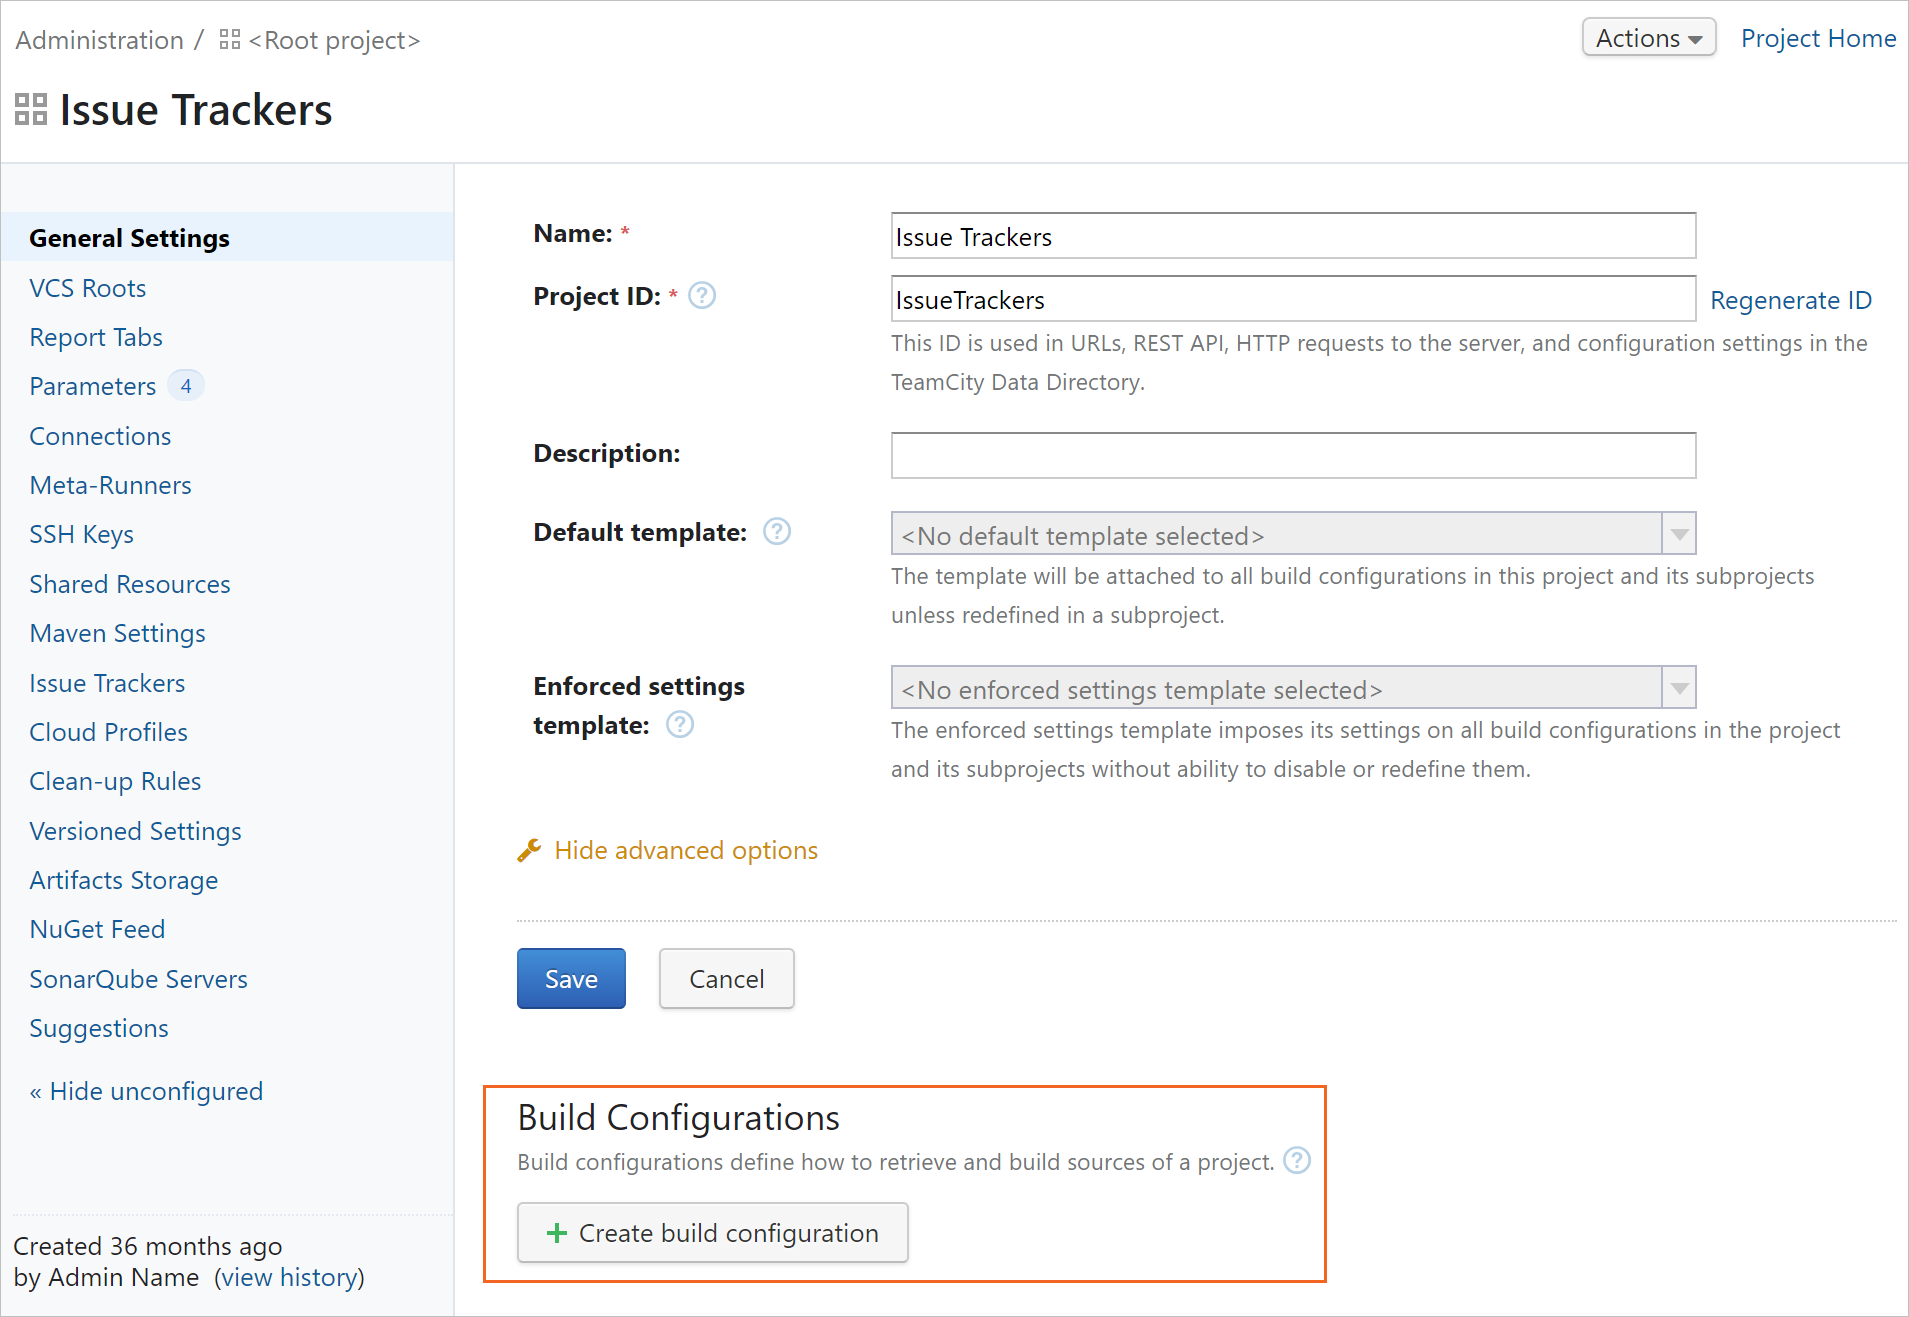
Task: Cancel the current changes
Action: 726,978
